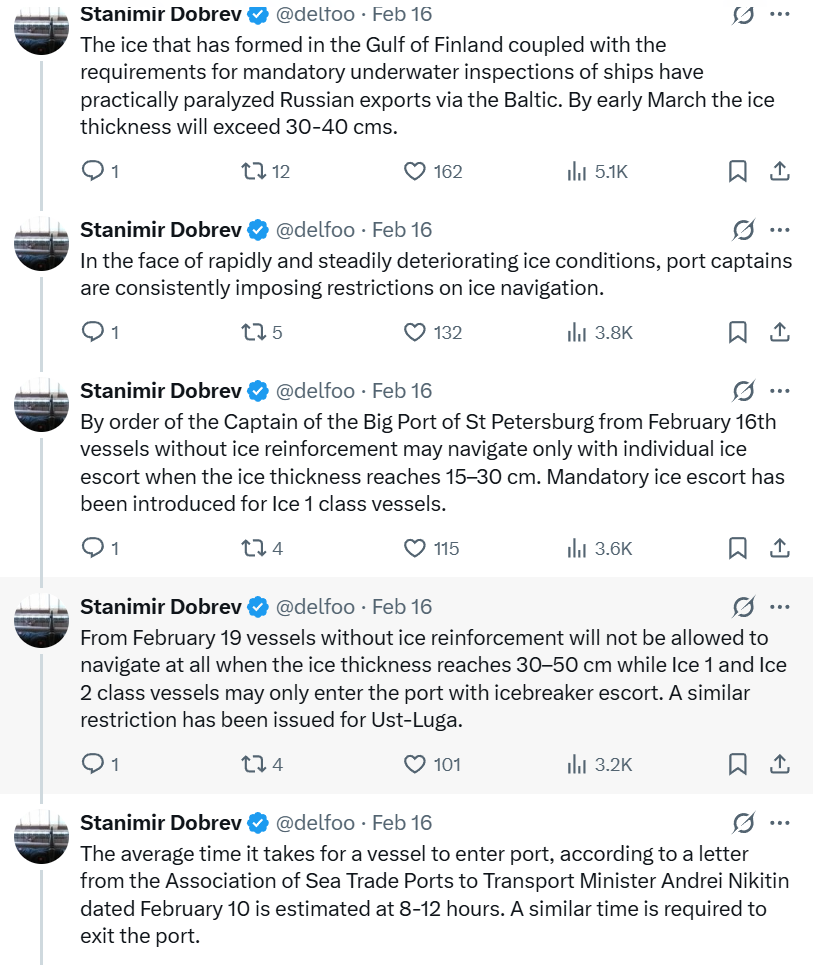
Task: Reply to the Gulf of Finland ice tweet
Action: pyautogui.click(x=93, y=171)
